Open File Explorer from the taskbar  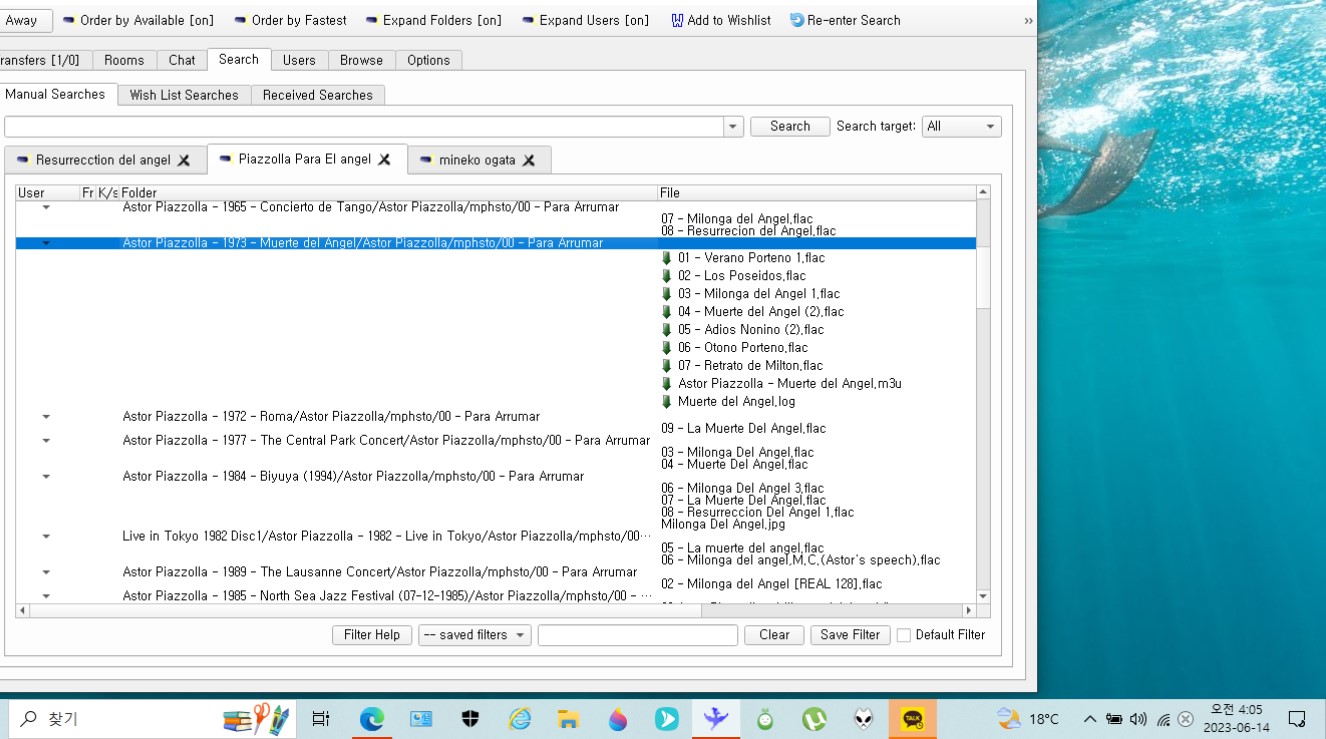tap(568, 719)
